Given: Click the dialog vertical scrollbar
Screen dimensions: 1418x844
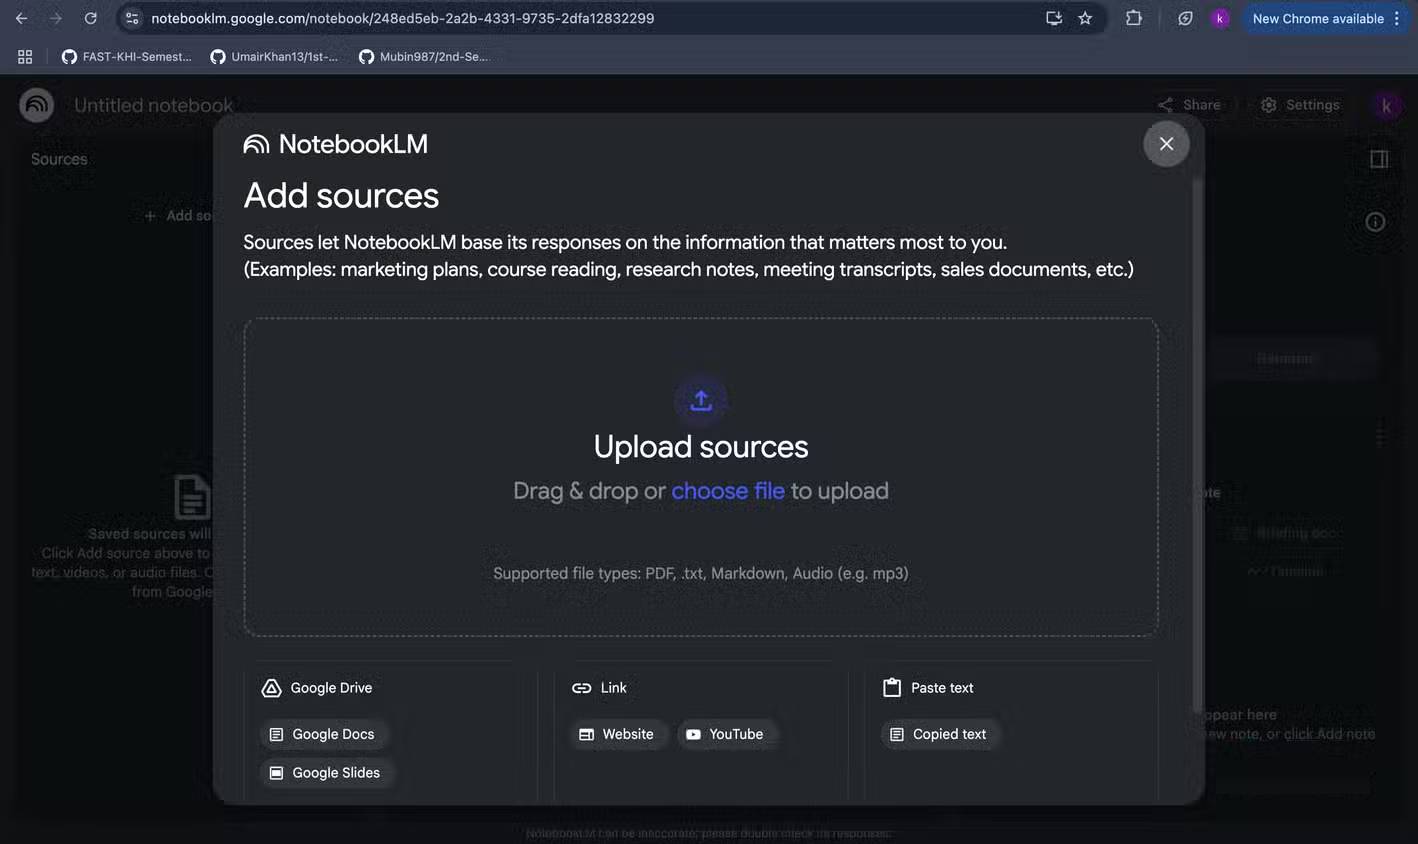Looking at the screenshot, I should pyautogui.click(x=1197, y=445).
